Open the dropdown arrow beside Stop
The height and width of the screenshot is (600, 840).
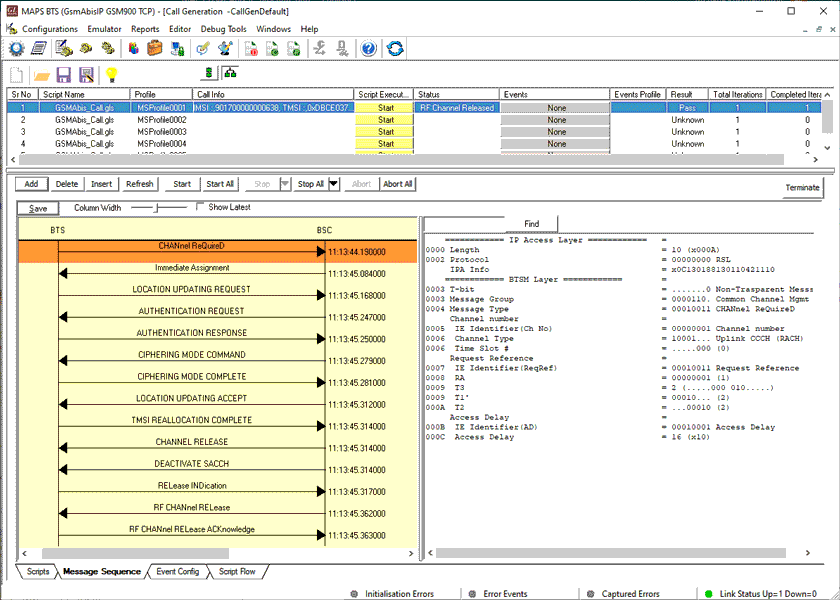pos(285,184)
